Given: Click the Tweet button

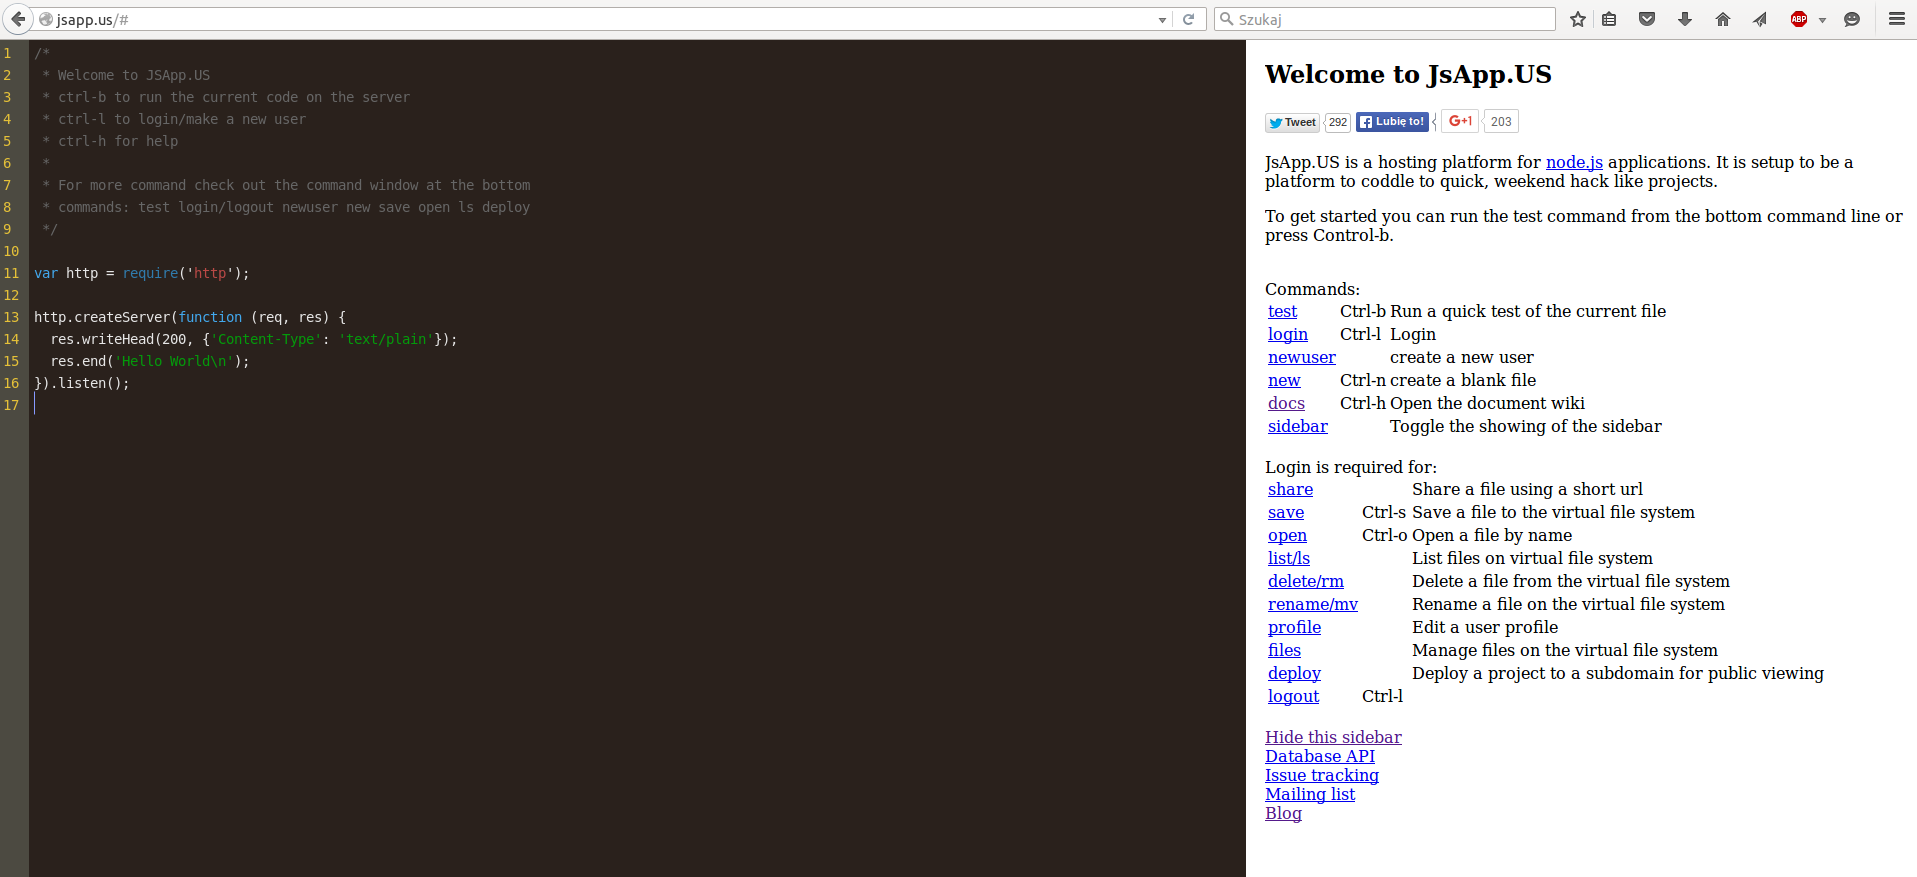Looking at the screenshot, I should click(x=1292, y=122).
